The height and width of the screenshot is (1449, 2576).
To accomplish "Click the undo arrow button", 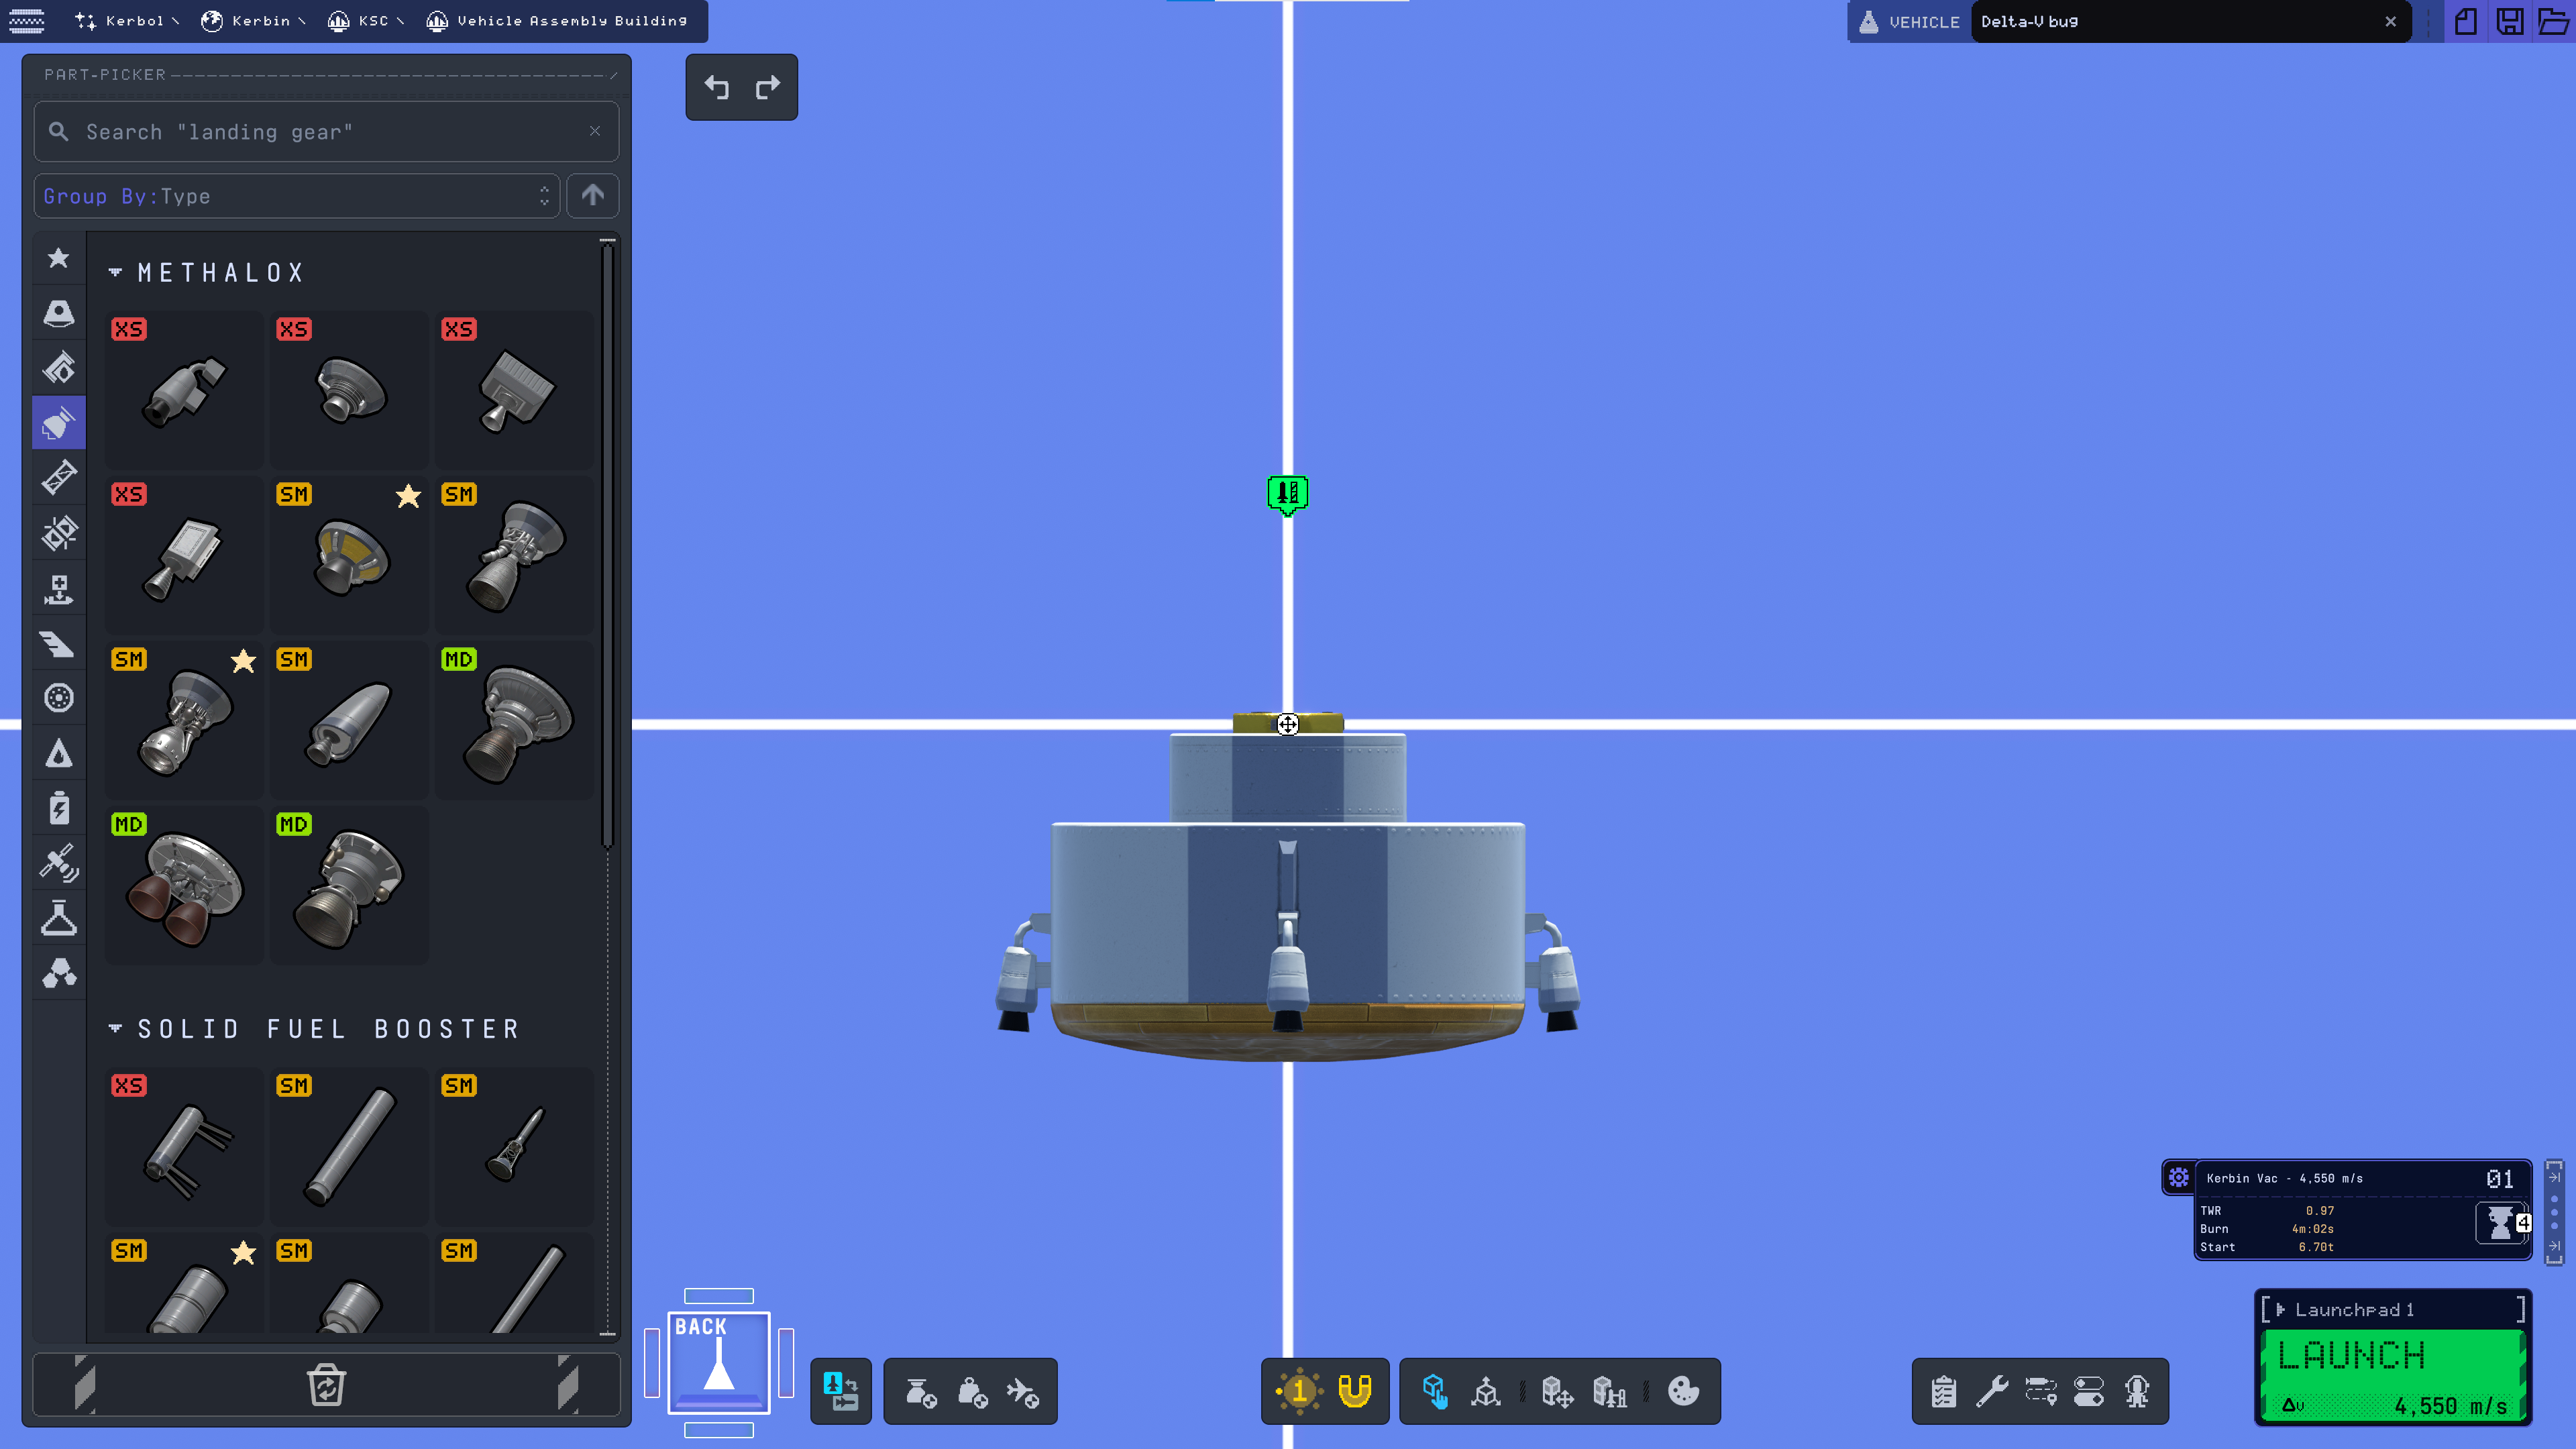I will (x=716, y=88).
